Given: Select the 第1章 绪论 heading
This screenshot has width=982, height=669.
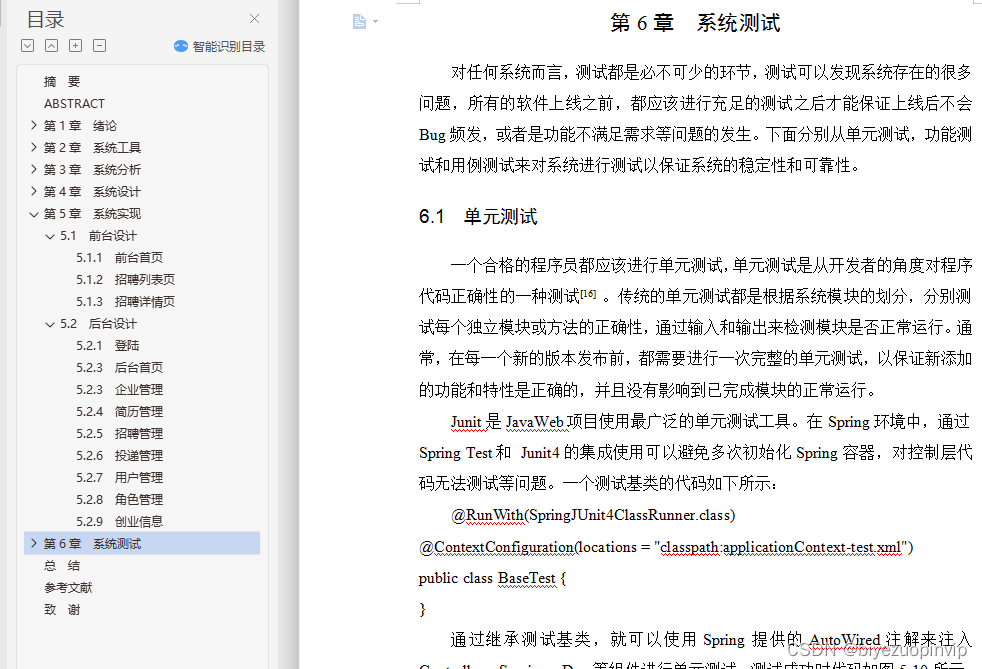Looking at the screenshot, I should click(80, 125).
